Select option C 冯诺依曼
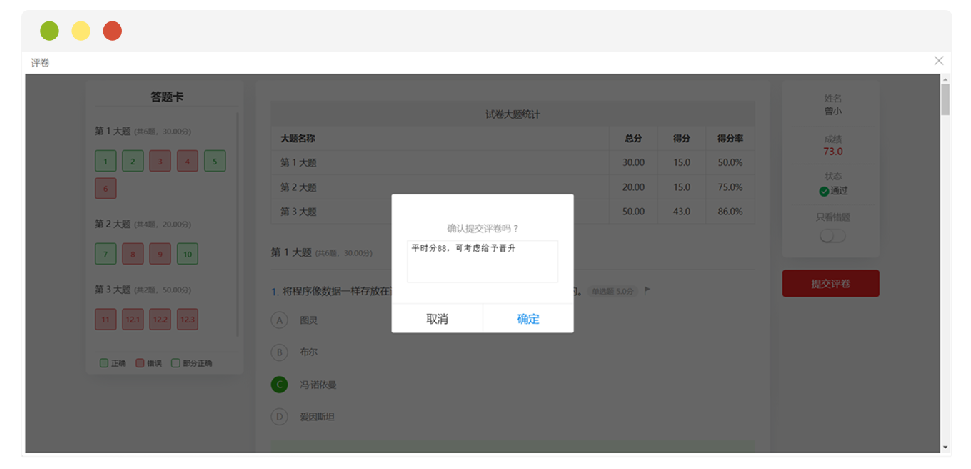 pos(279,384)
